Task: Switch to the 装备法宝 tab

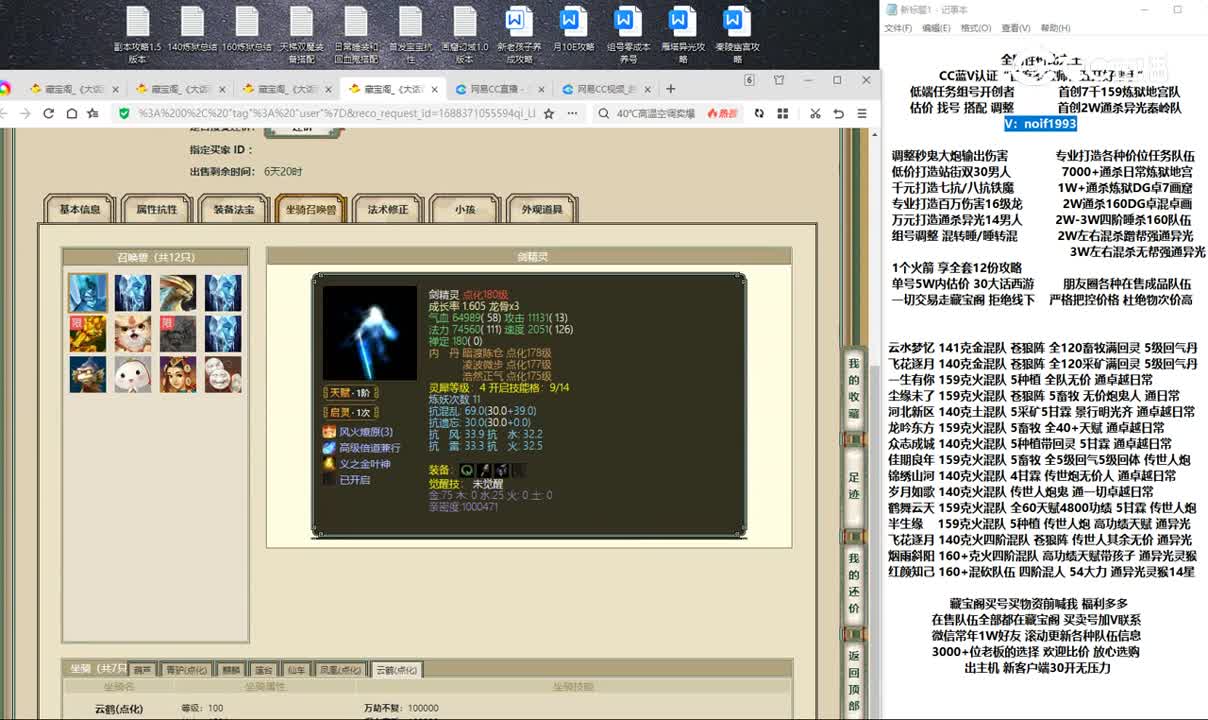Action: tap(233, 210)
